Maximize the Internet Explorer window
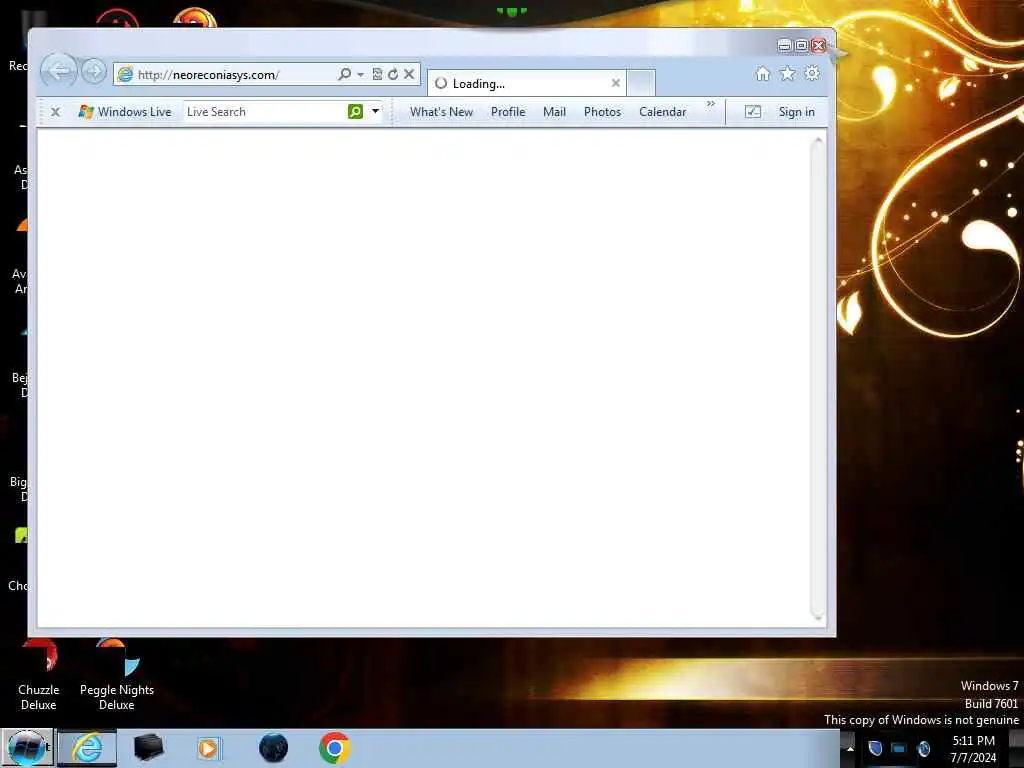Image resolution: width=1024 pixels, height=768 pixels. point(801,45)
